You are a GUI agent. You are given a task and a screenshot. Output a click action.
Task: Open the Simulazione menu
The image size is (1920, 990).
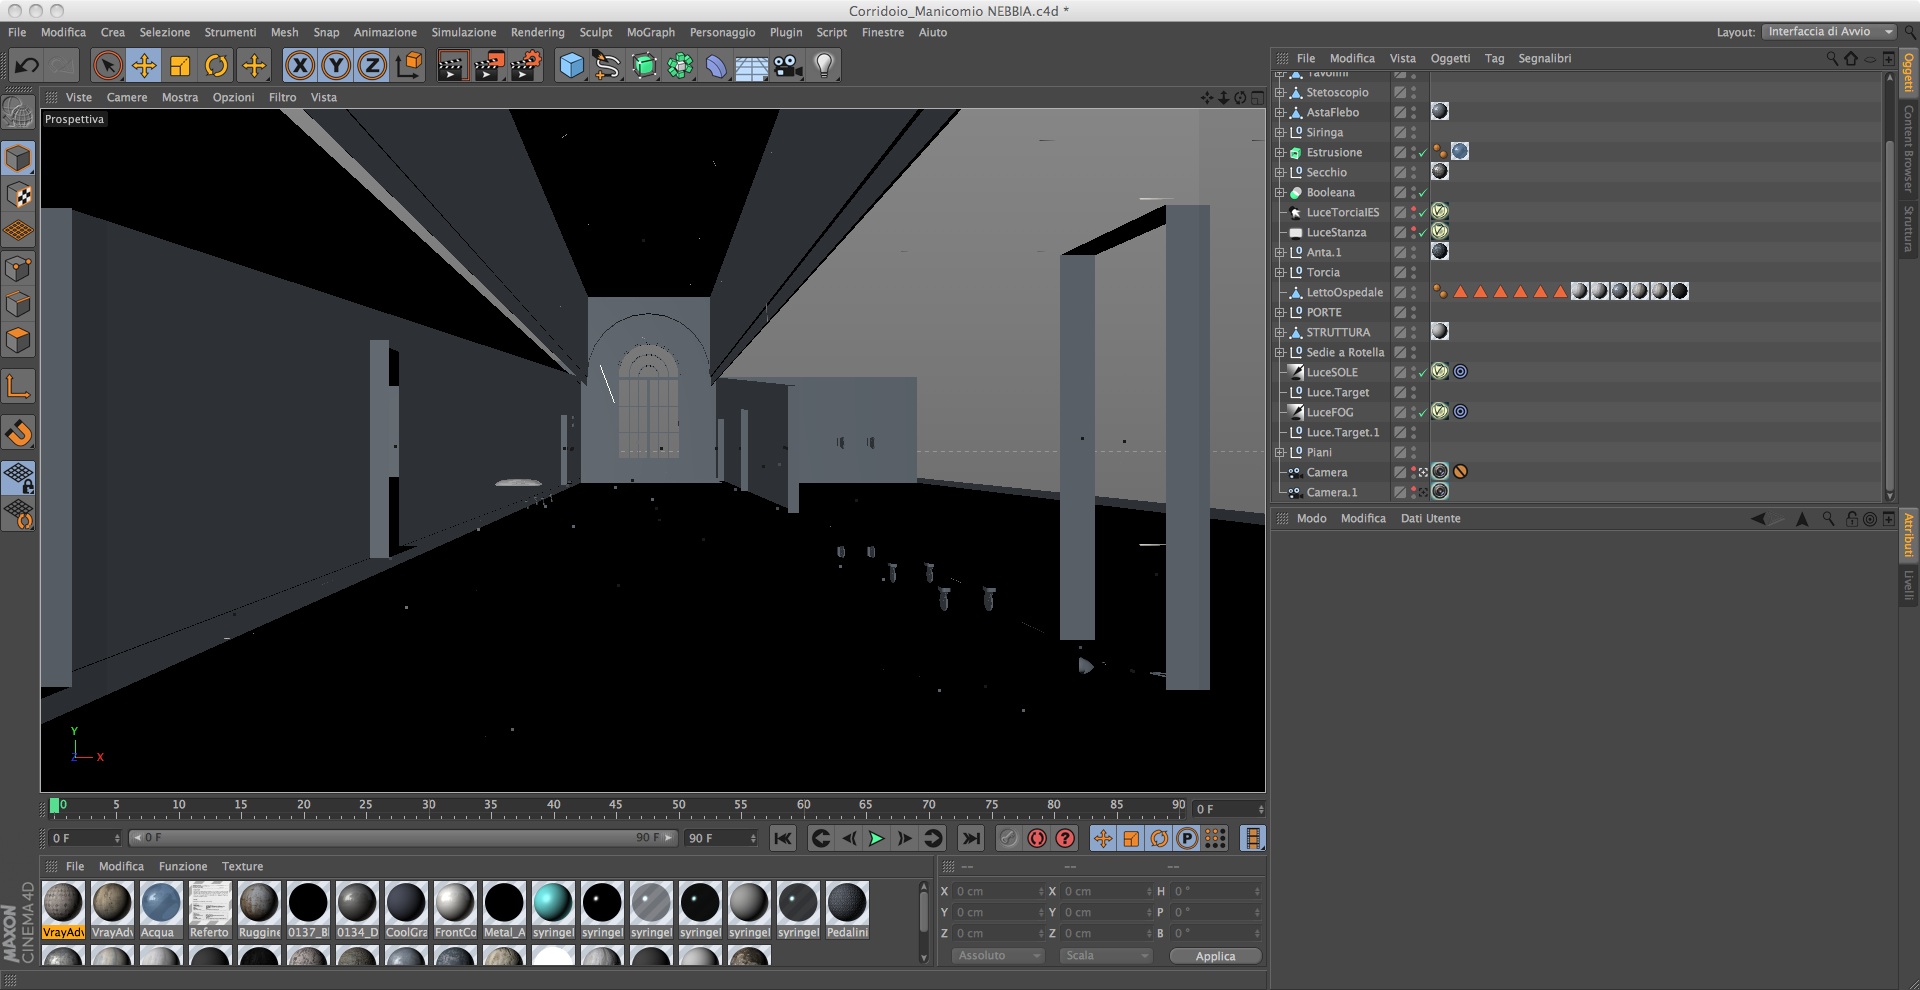click(464, 32)
